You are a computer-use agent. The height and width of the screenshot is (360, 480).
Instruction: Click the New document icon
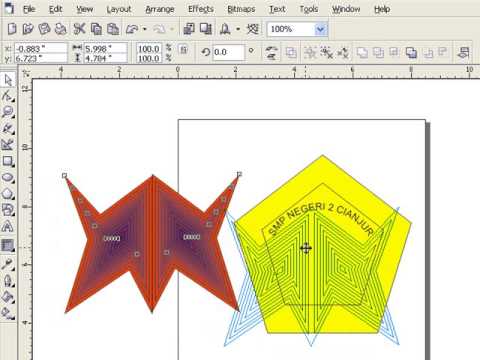[12, 29]
